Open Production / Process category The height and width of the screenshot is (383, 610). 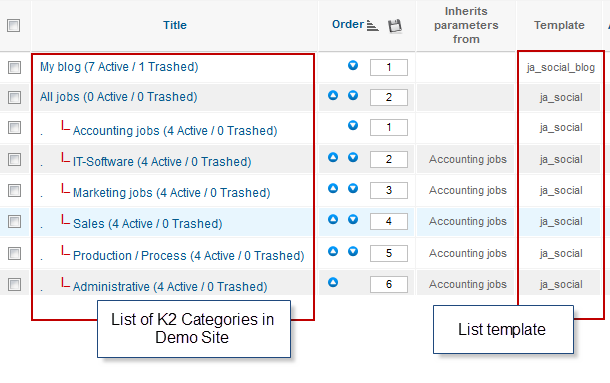coord(189,256)
